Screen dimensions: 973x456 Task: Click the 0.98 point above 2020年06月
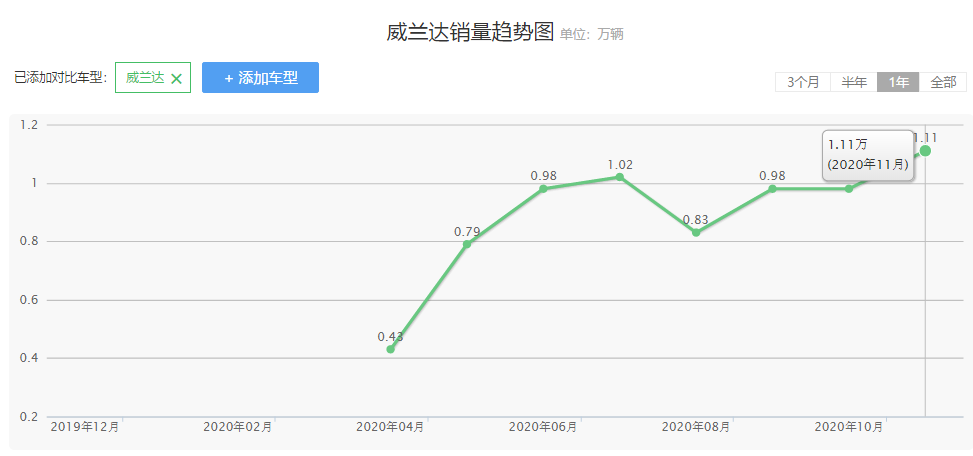543,189
